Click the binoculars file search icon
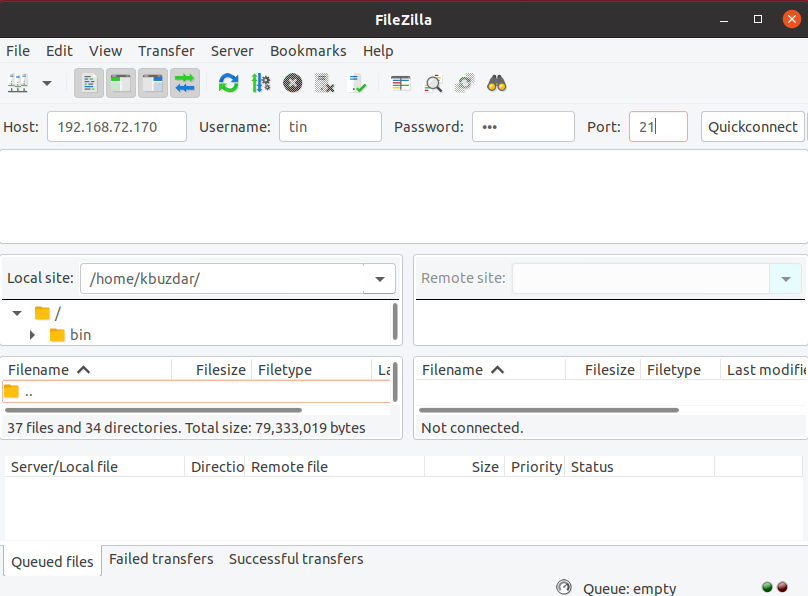 click(x=497, y=83)
